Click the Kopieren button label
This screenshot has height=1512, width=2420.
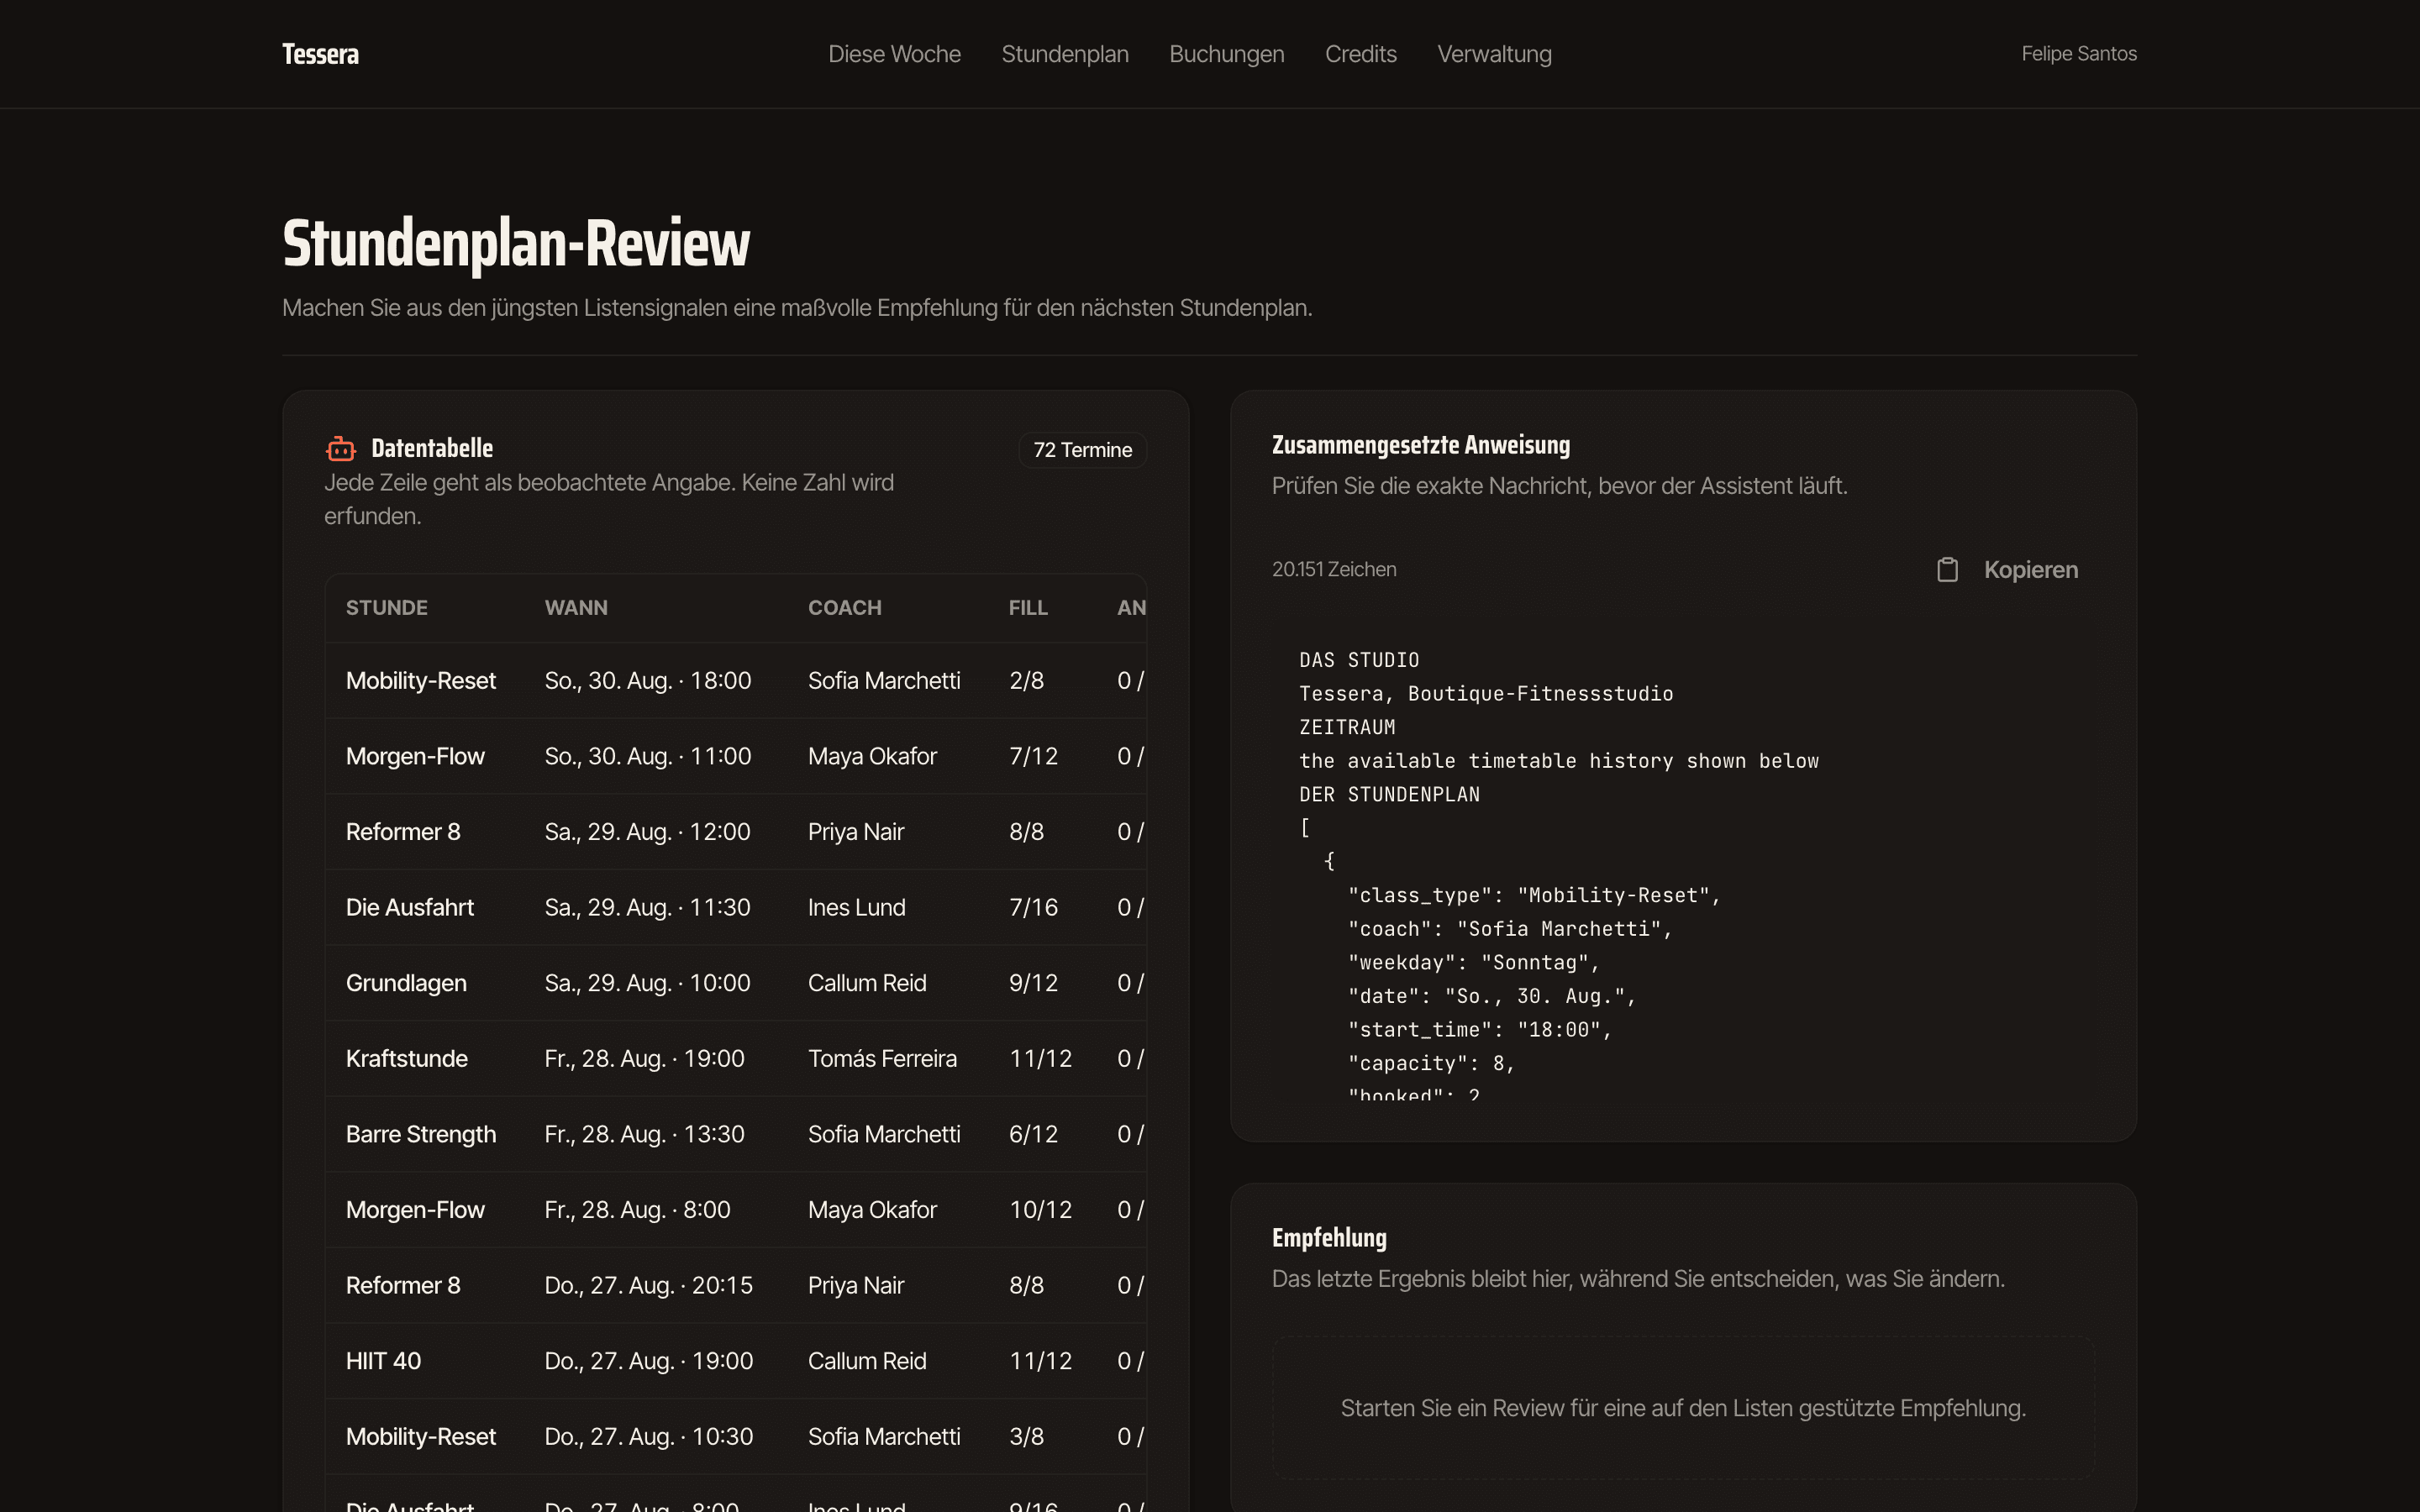click(2031, 570)
